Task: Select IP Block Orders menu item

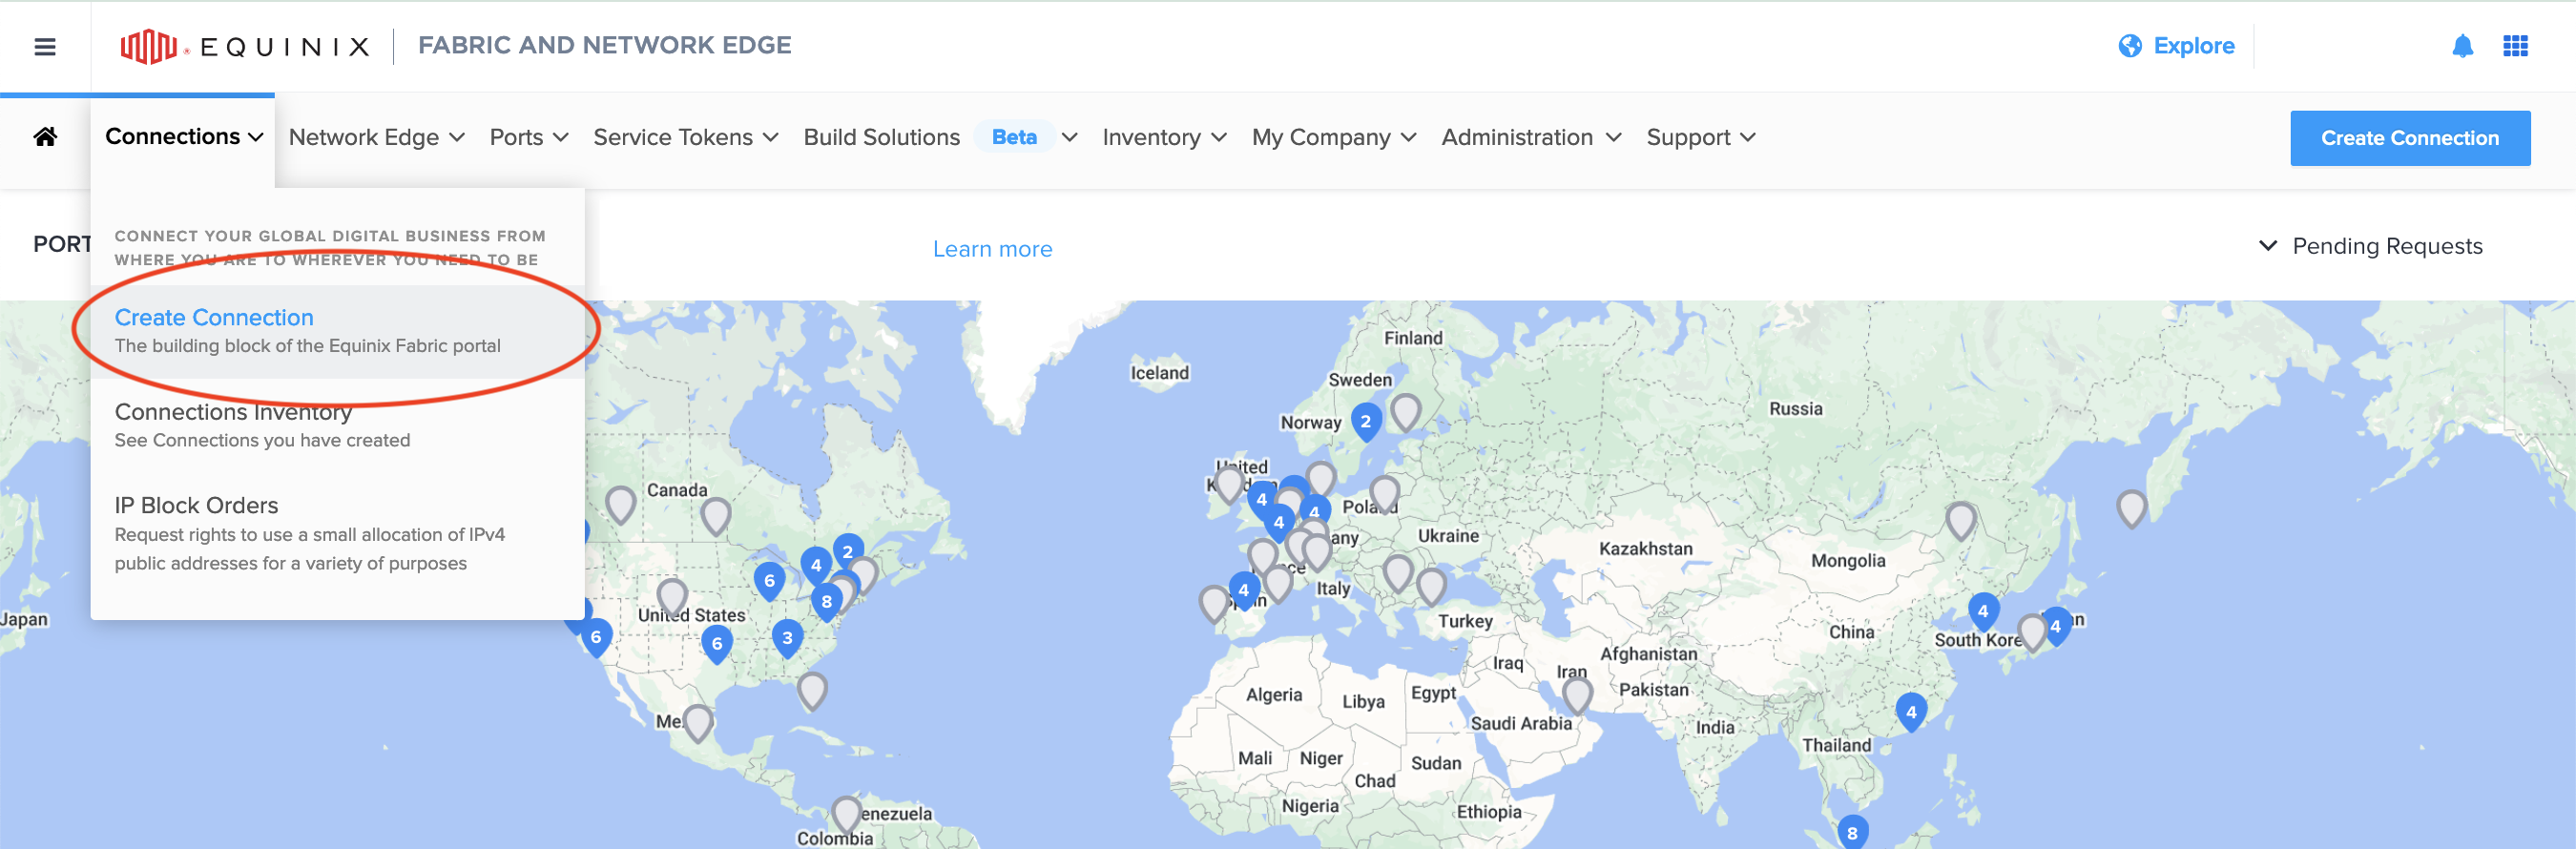Action: coord(338,533)
